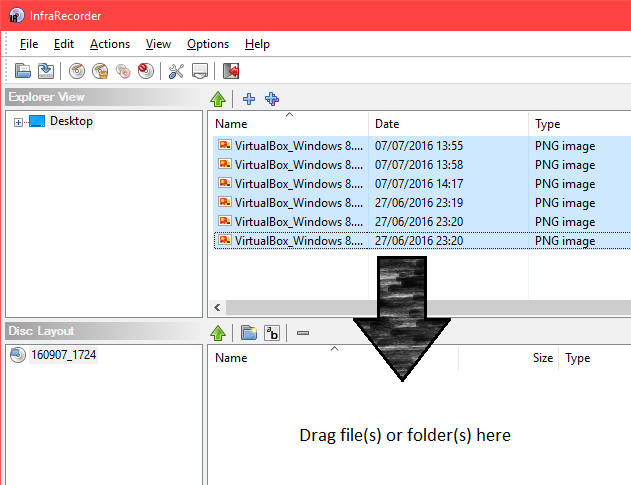Screen dimensions: 631x485
Task: Click the Burn compilation disc icon
Action: 77,71
